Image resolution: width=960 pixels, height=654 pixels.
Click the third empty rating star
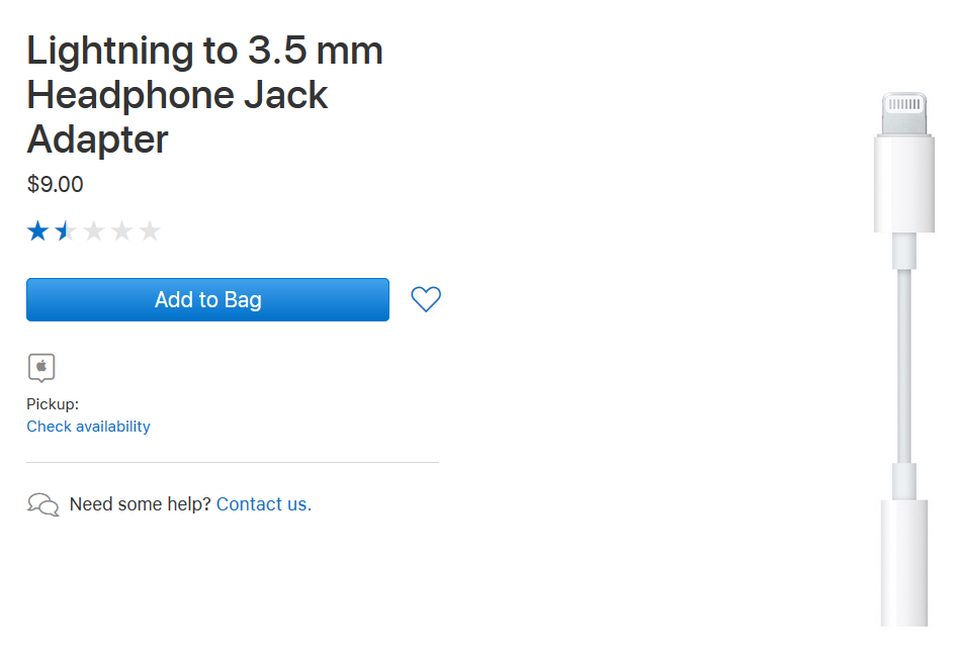tap(94, 232)
